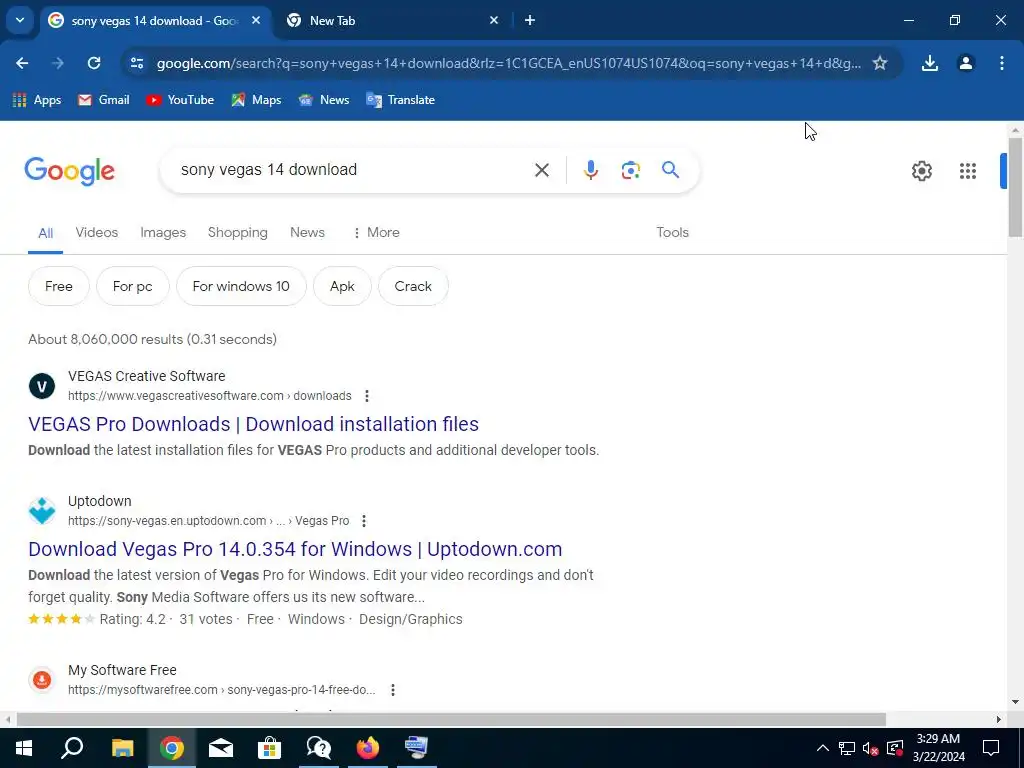Click VEGAS Creative Software site icon
Viewport: 1024px width, 768px height.
pyautogui.click(x=42, y=386)
